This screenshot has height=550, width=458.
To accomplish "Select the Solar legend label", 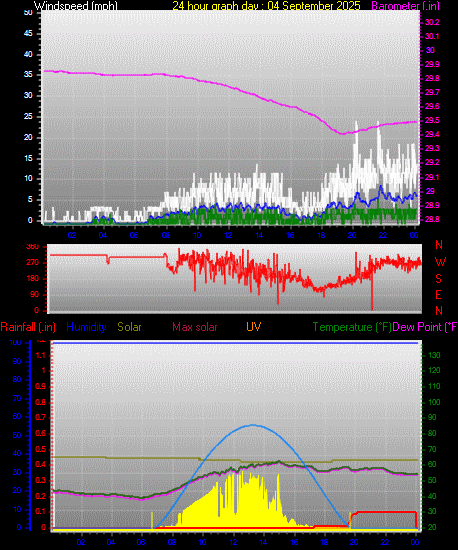I will (x=129, y=327).
